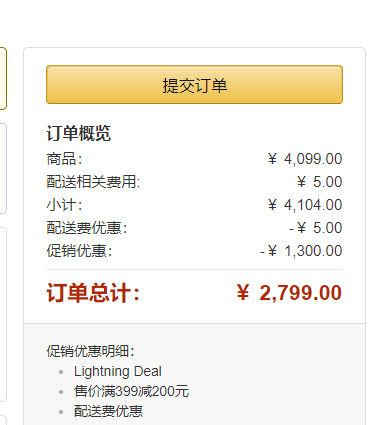Click the ¥ 4,104.00 subtotal amount

coord(305,205)
